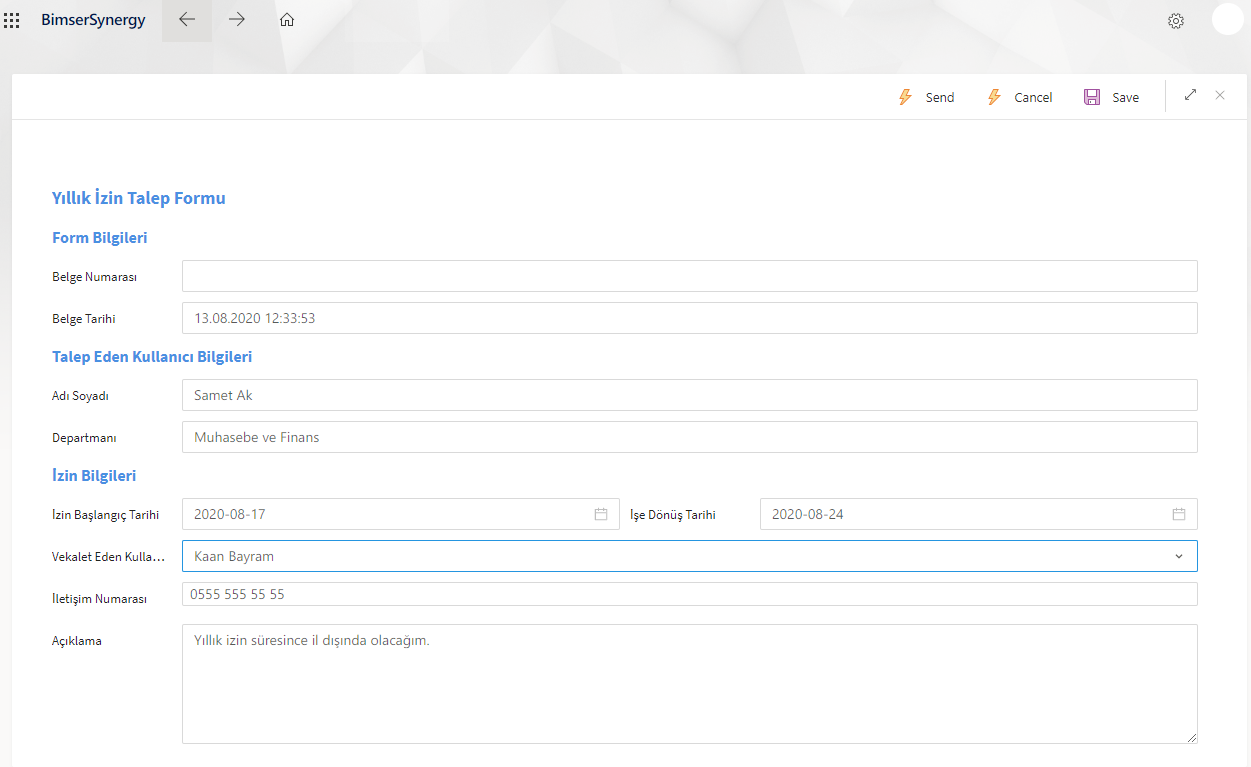Close the form panel
This screenshot has height=767, width=1251.
click(x=1220, y=95)
